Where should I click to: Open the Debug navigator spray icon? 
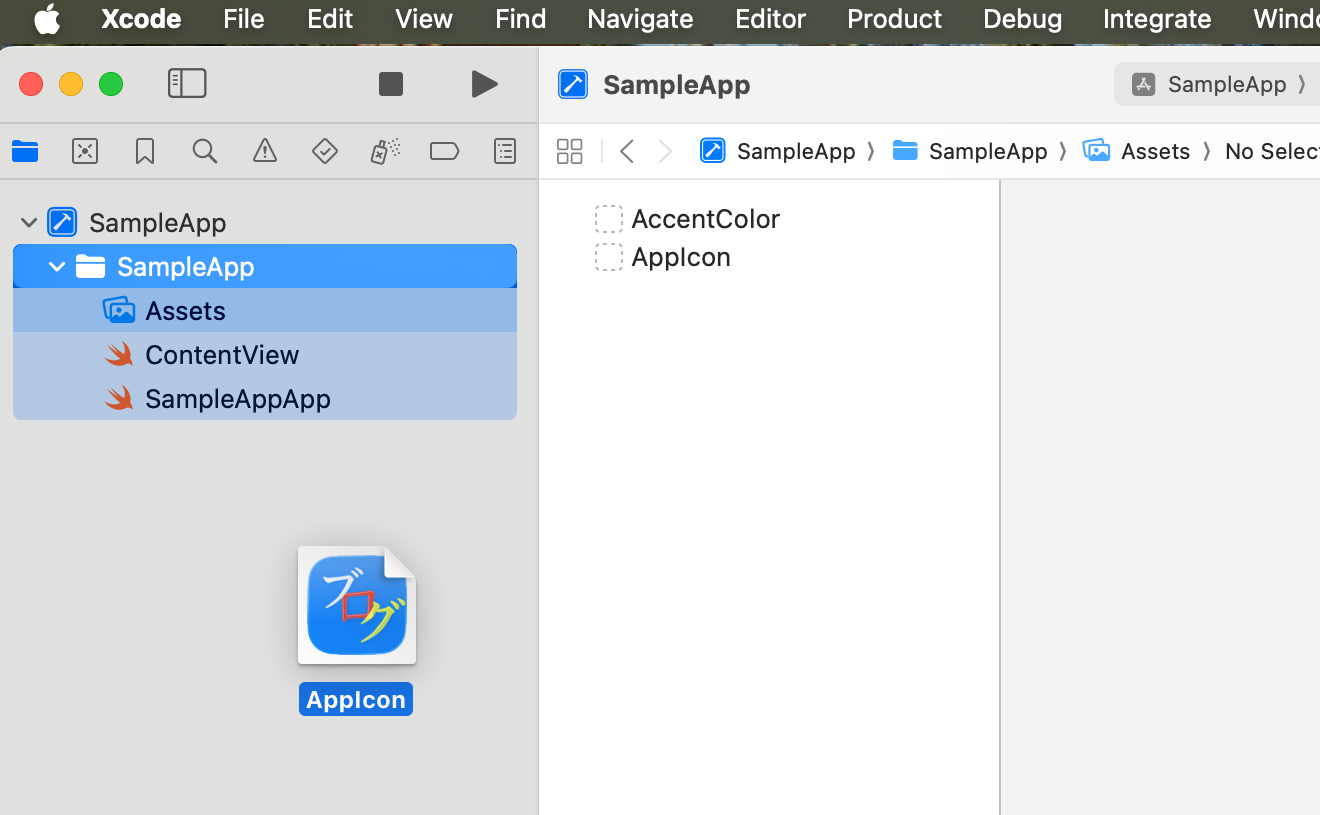tap(385, 151)
